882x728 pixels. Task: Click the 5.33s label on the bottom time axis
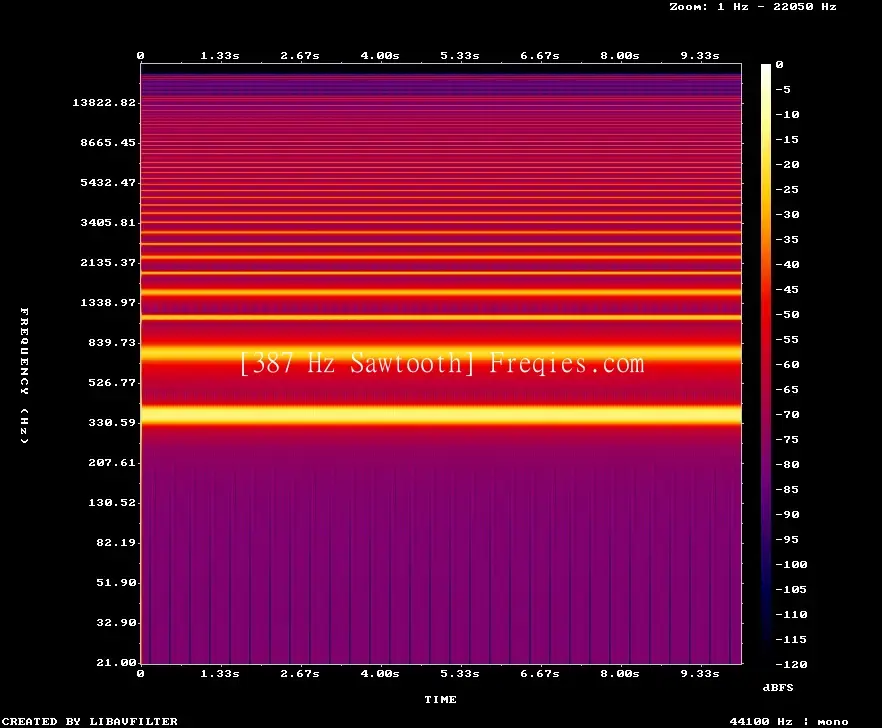pyautogui.click(x=460, y=673)
